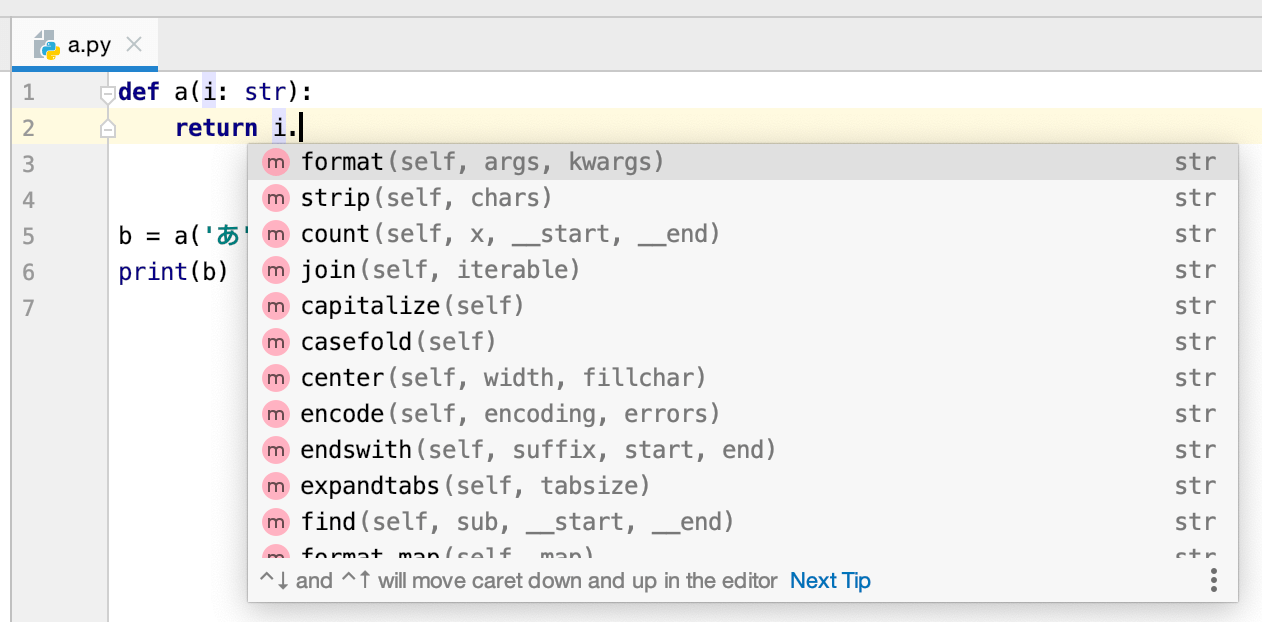Choose center(self, width, fillchar) suggestion
1262x622 pixels.
click(743, 378)
